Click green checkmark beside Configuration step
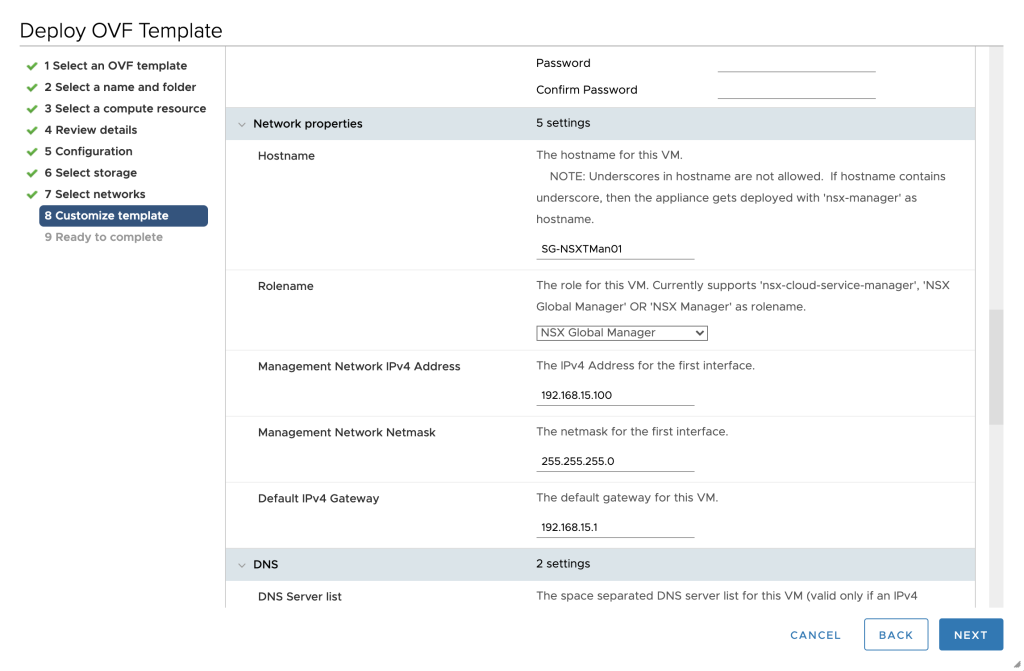 tap(32, 152)
